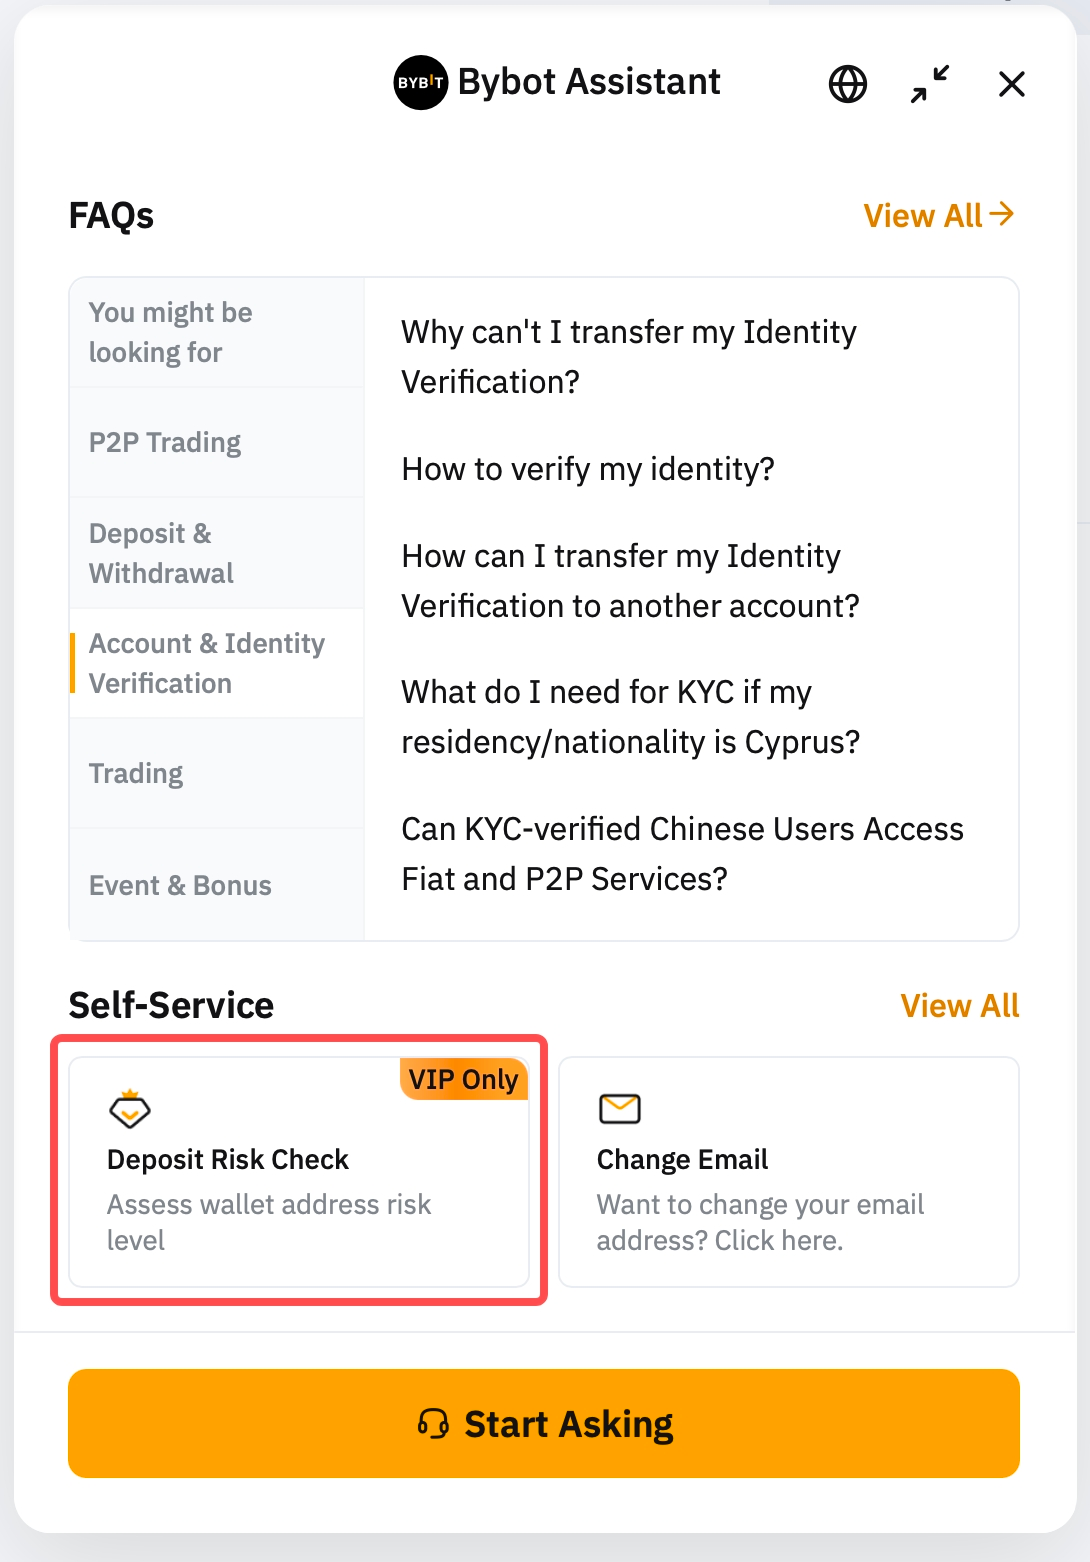This screenshot has height=1562, width=1090.
Task: Click the Deposit Risk Check diamond icon
Action: pyautogui.click(x=129, y=1108)
